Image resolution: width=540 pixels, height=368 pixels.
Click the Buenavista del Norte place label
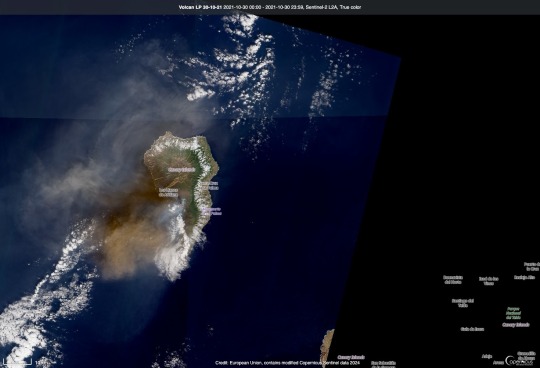pyautogui.click(x=453, y=280)
